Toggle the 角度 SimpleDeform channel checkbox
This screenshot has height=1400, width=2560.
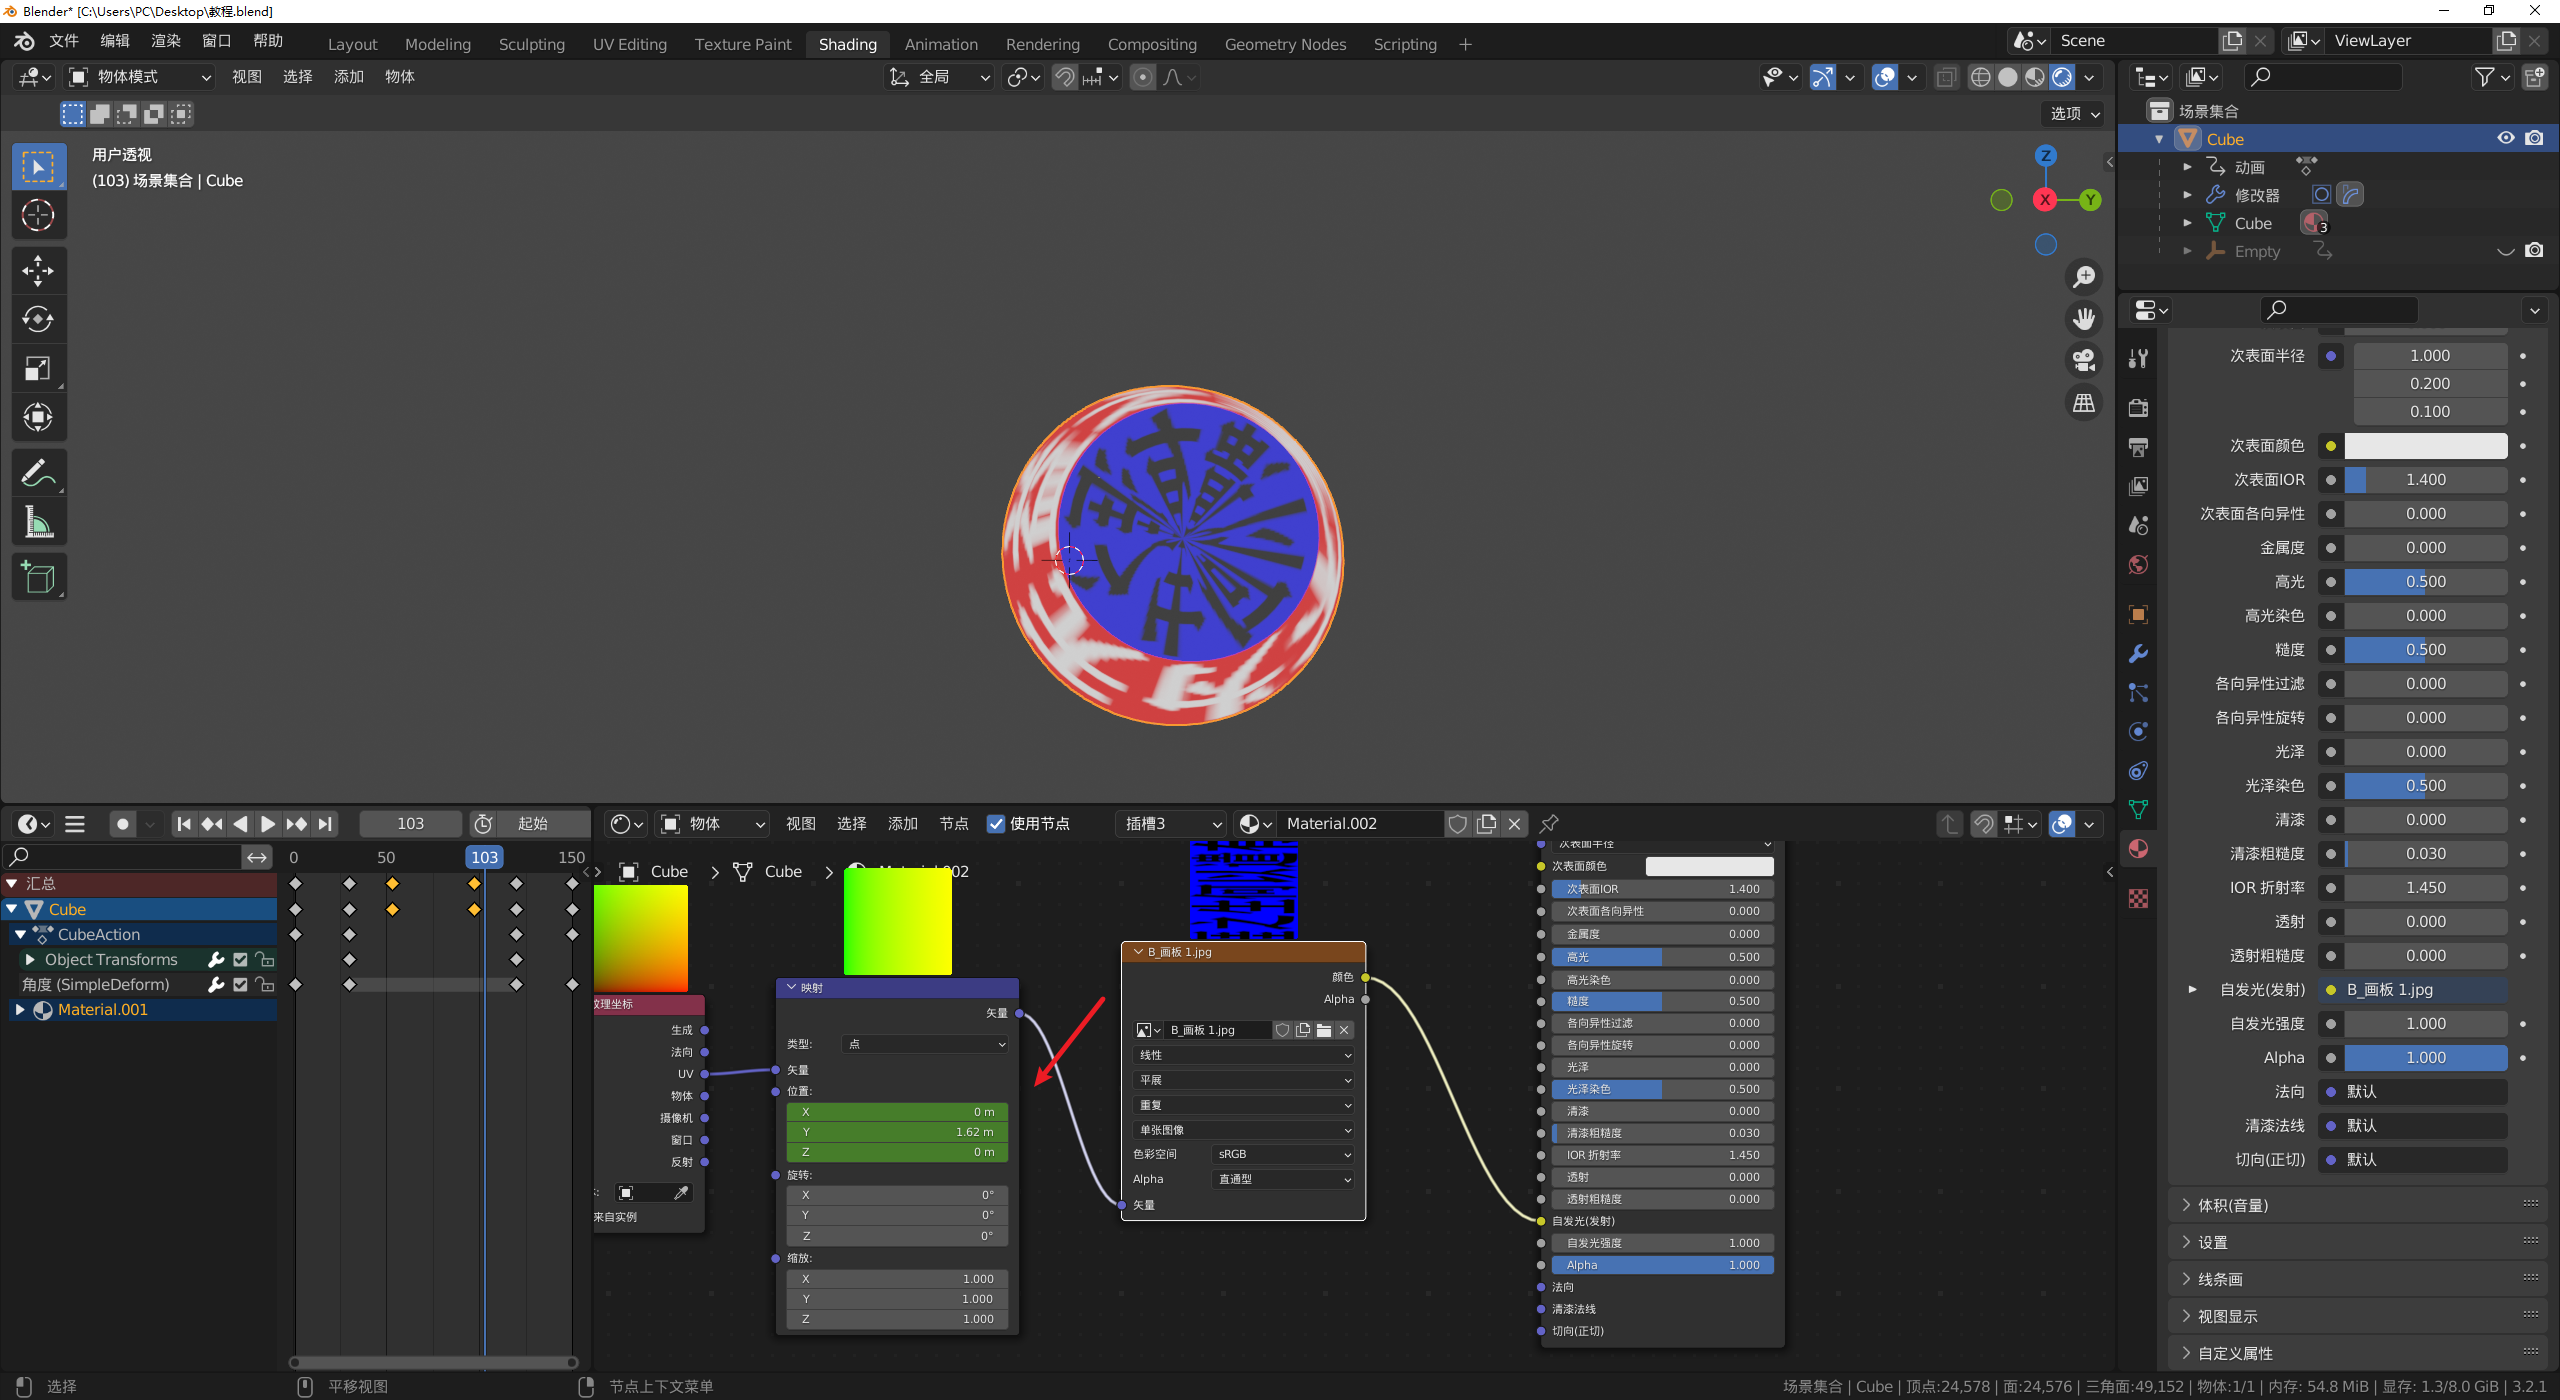[240, 985]
